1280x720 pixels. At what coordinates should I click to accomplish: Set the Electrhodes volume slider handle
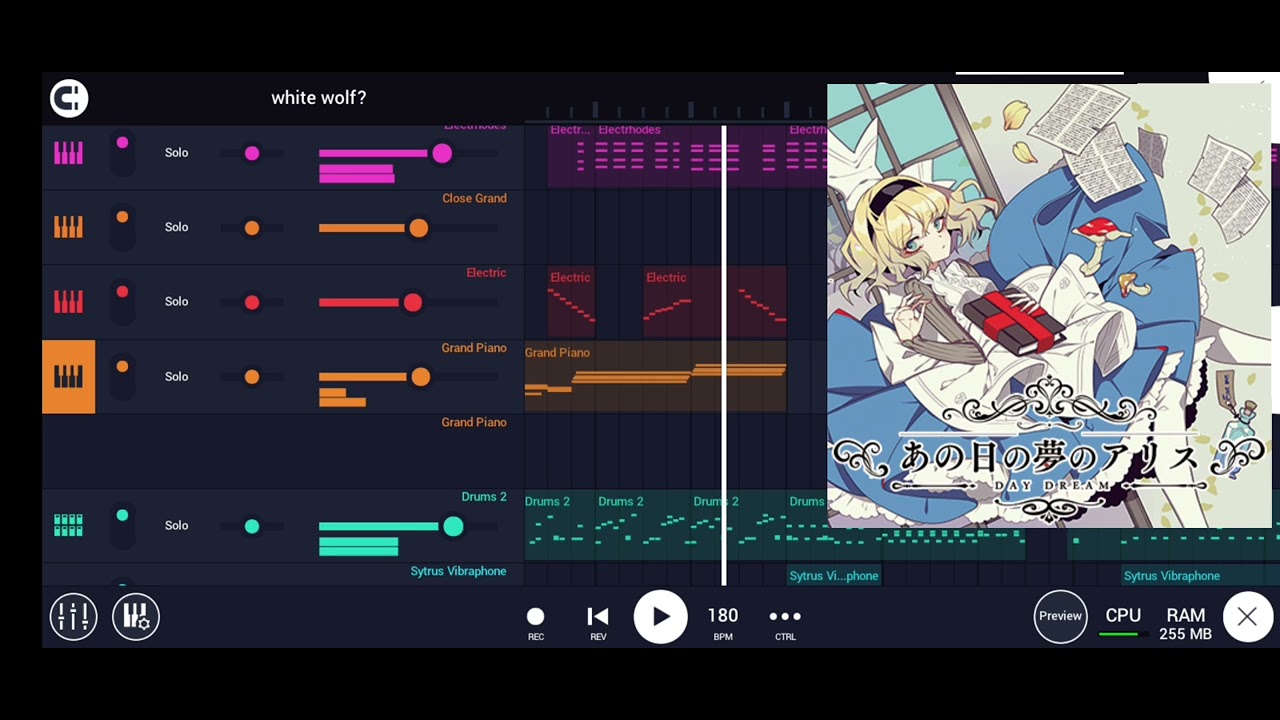click(x=442, y=153)
